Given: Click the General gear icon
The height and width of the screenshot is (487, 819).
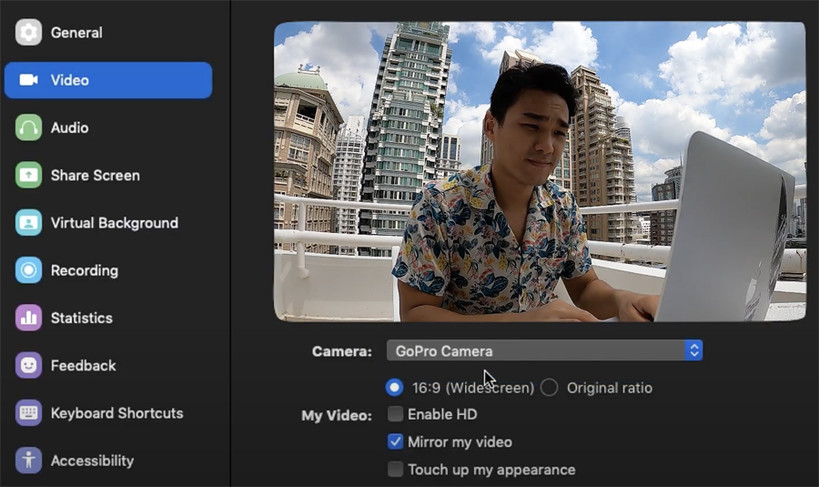Looking at the screenshot, I should pos(28,32).
